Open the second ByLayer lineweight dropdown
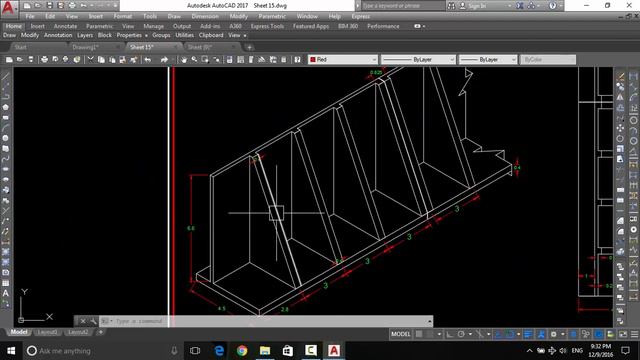The width and height of the screenshot is (640, 360). click(x=488, y=60)
